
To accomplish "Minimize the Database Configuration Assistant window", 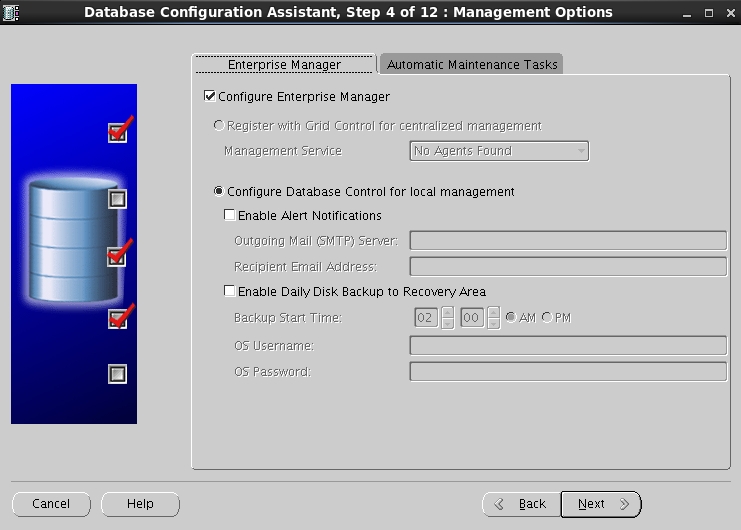I will (687, 13).
